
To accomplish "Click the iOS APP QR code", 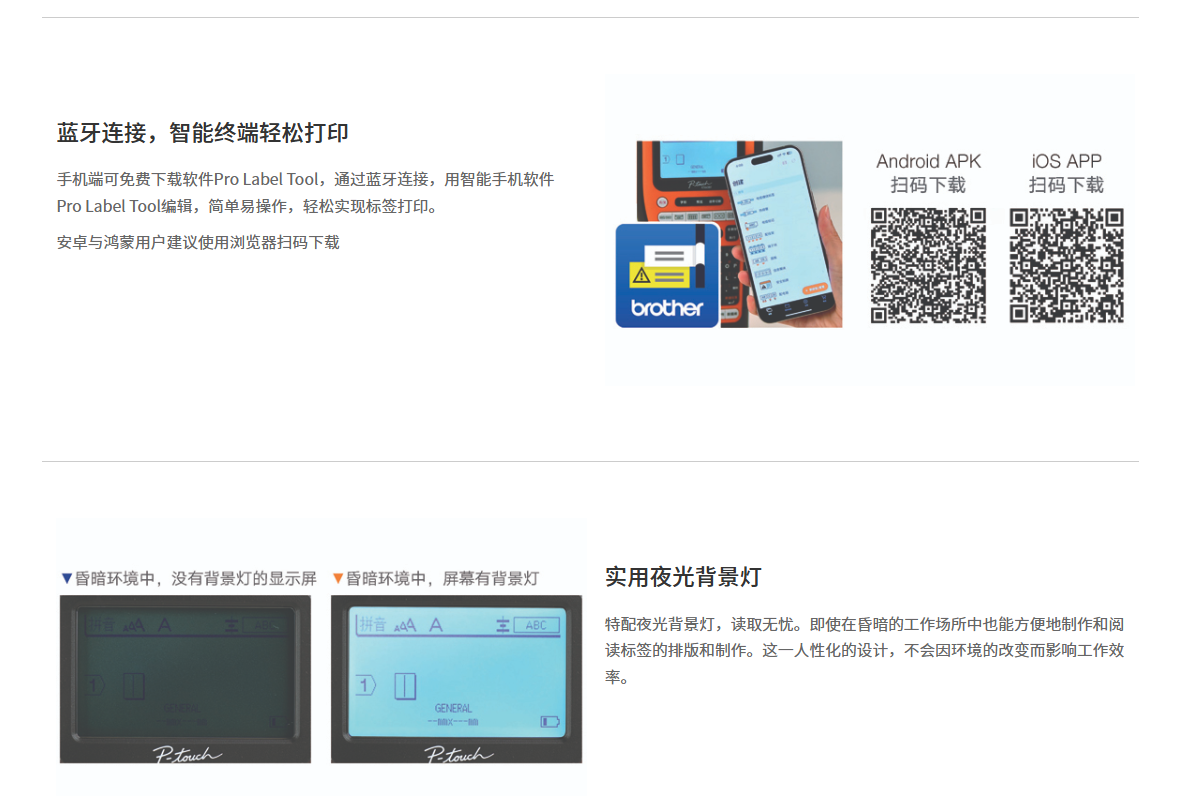I will [x=1066, y=266].
